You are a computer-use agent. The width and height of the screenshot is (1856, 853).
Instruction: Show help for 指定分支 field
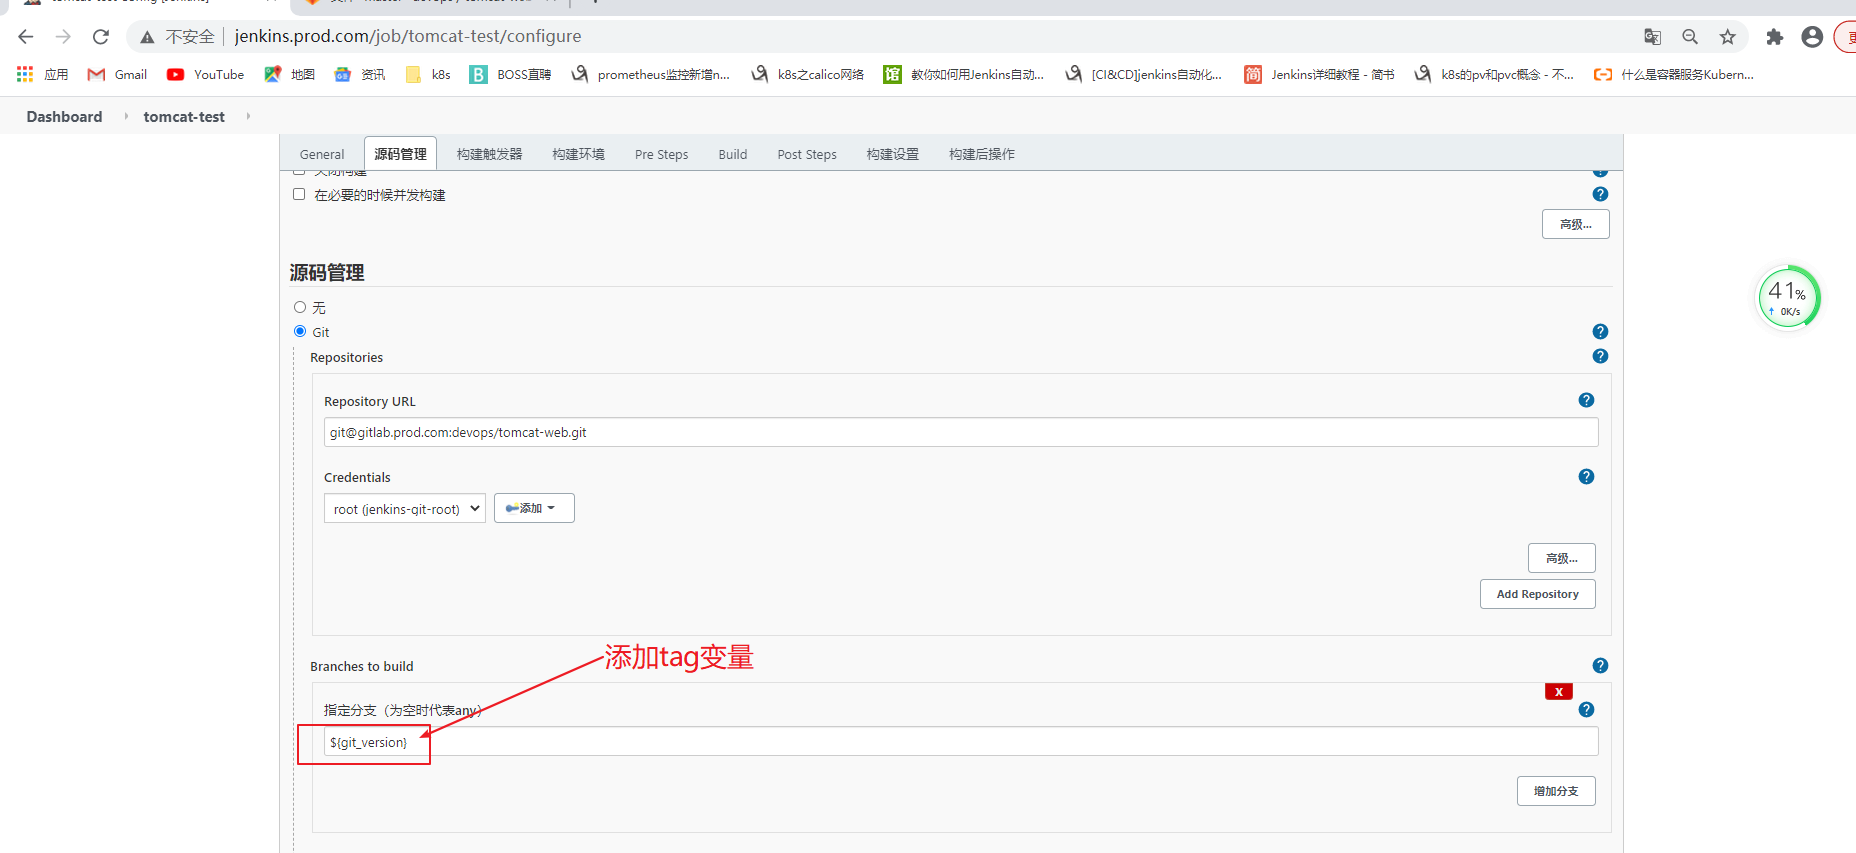click(x=1586, y=709)
